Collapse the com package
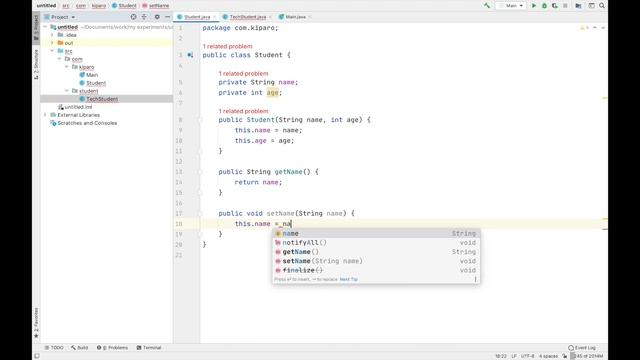The width and height of the screenshot is (640, 360). (60, 59)
